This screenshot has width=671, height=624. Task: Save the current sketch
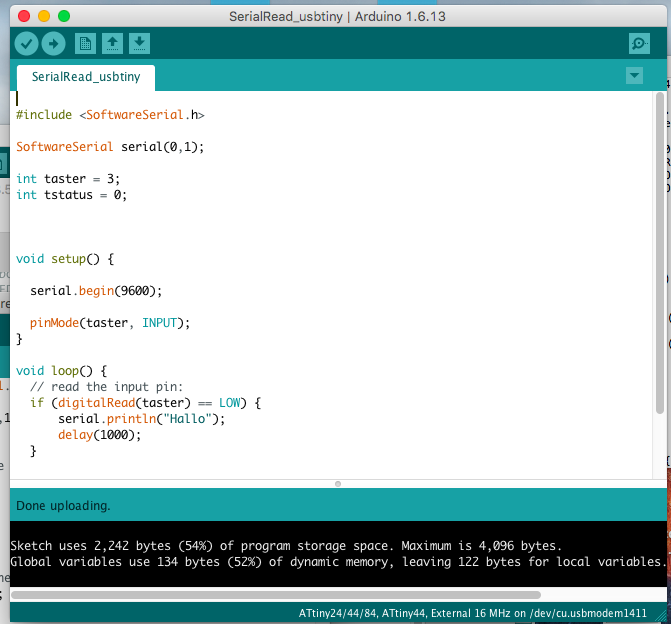[140, 44]
